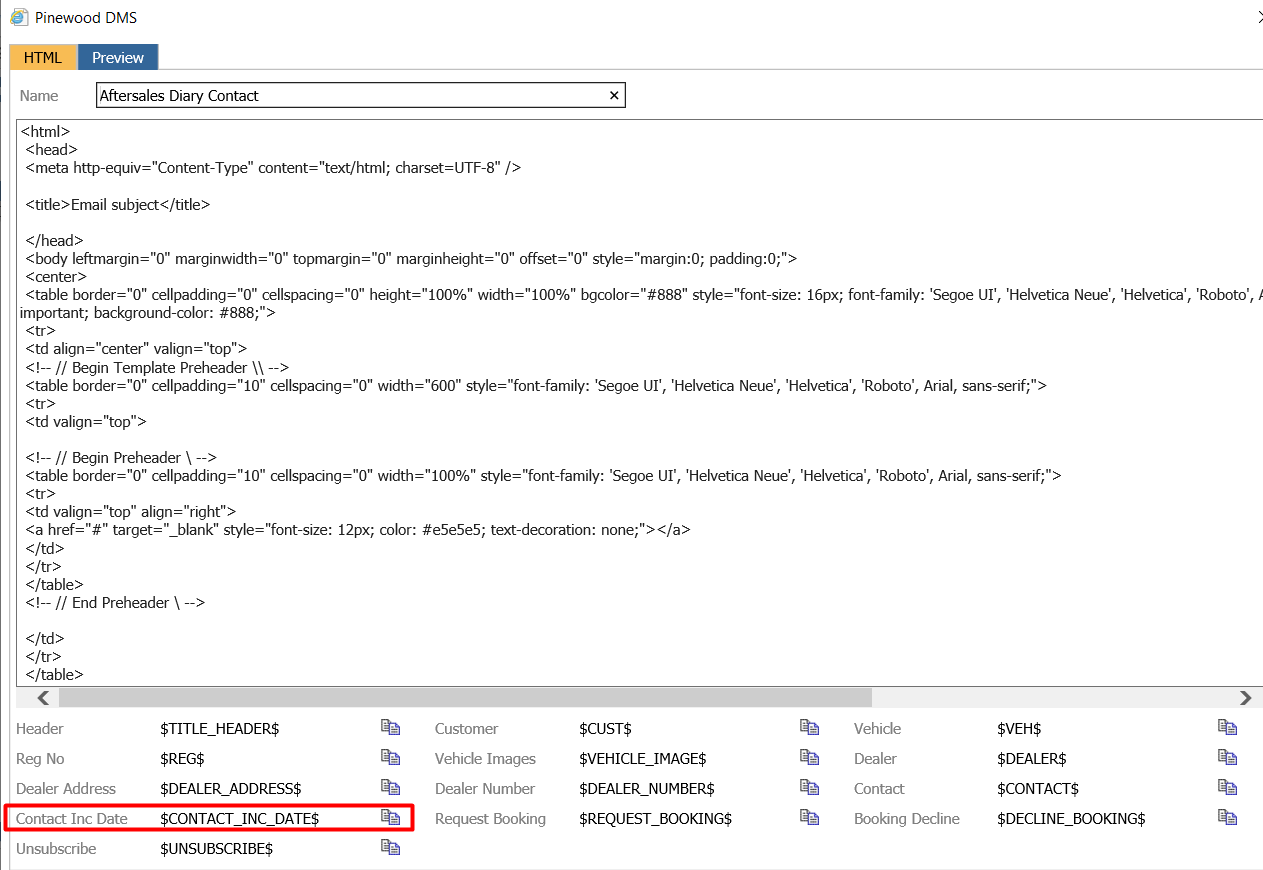
Task: Clear the Name field with the X
Action: tap(615, 96)
